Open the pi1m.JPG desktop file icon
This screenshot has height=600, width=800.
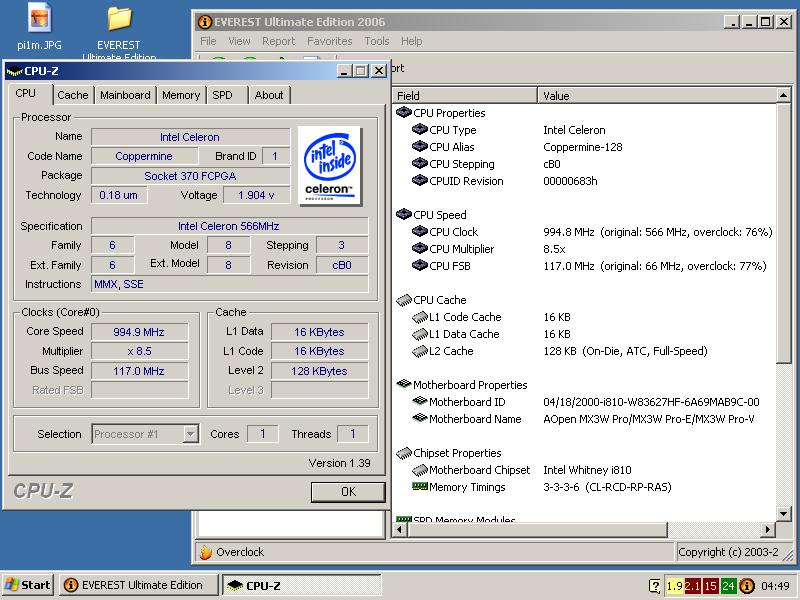(x=39, y=18)
